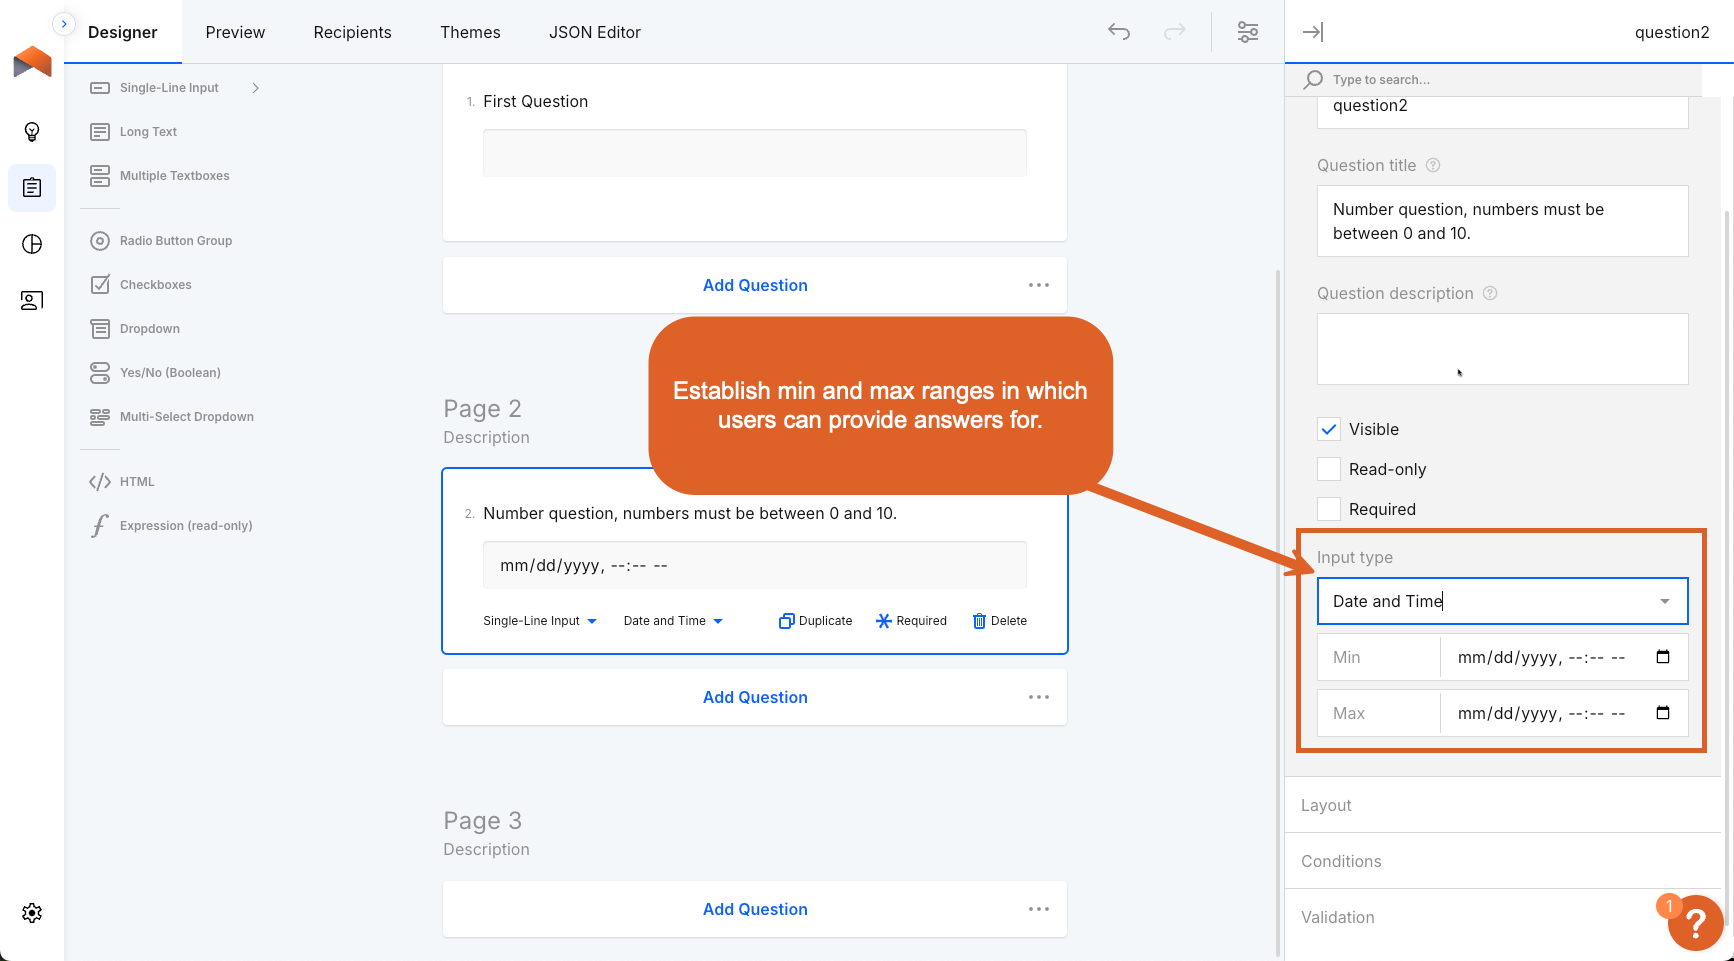
Task: Open the pie chart analytics icon
Action: pos(32,245)
